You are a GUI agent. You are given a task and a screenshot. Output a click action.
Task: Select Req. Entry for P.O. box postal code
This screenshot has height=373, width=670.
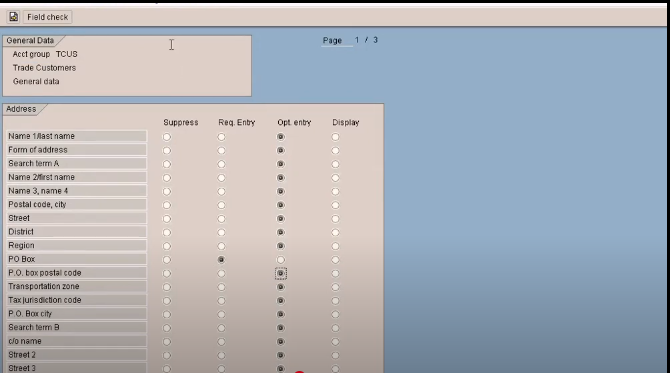[221, 273]
